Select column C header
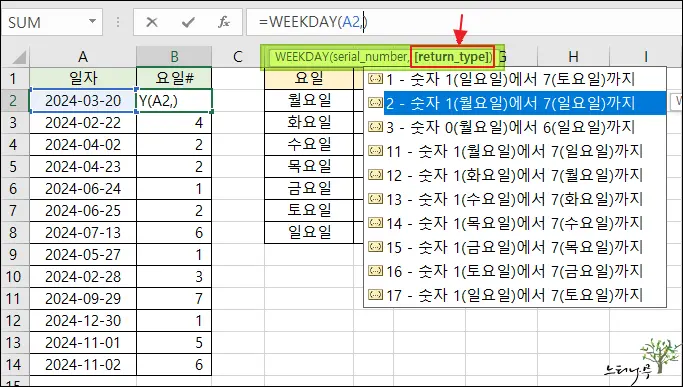Image resolution: width=683 pixels, height=387 pixels. 237,57
